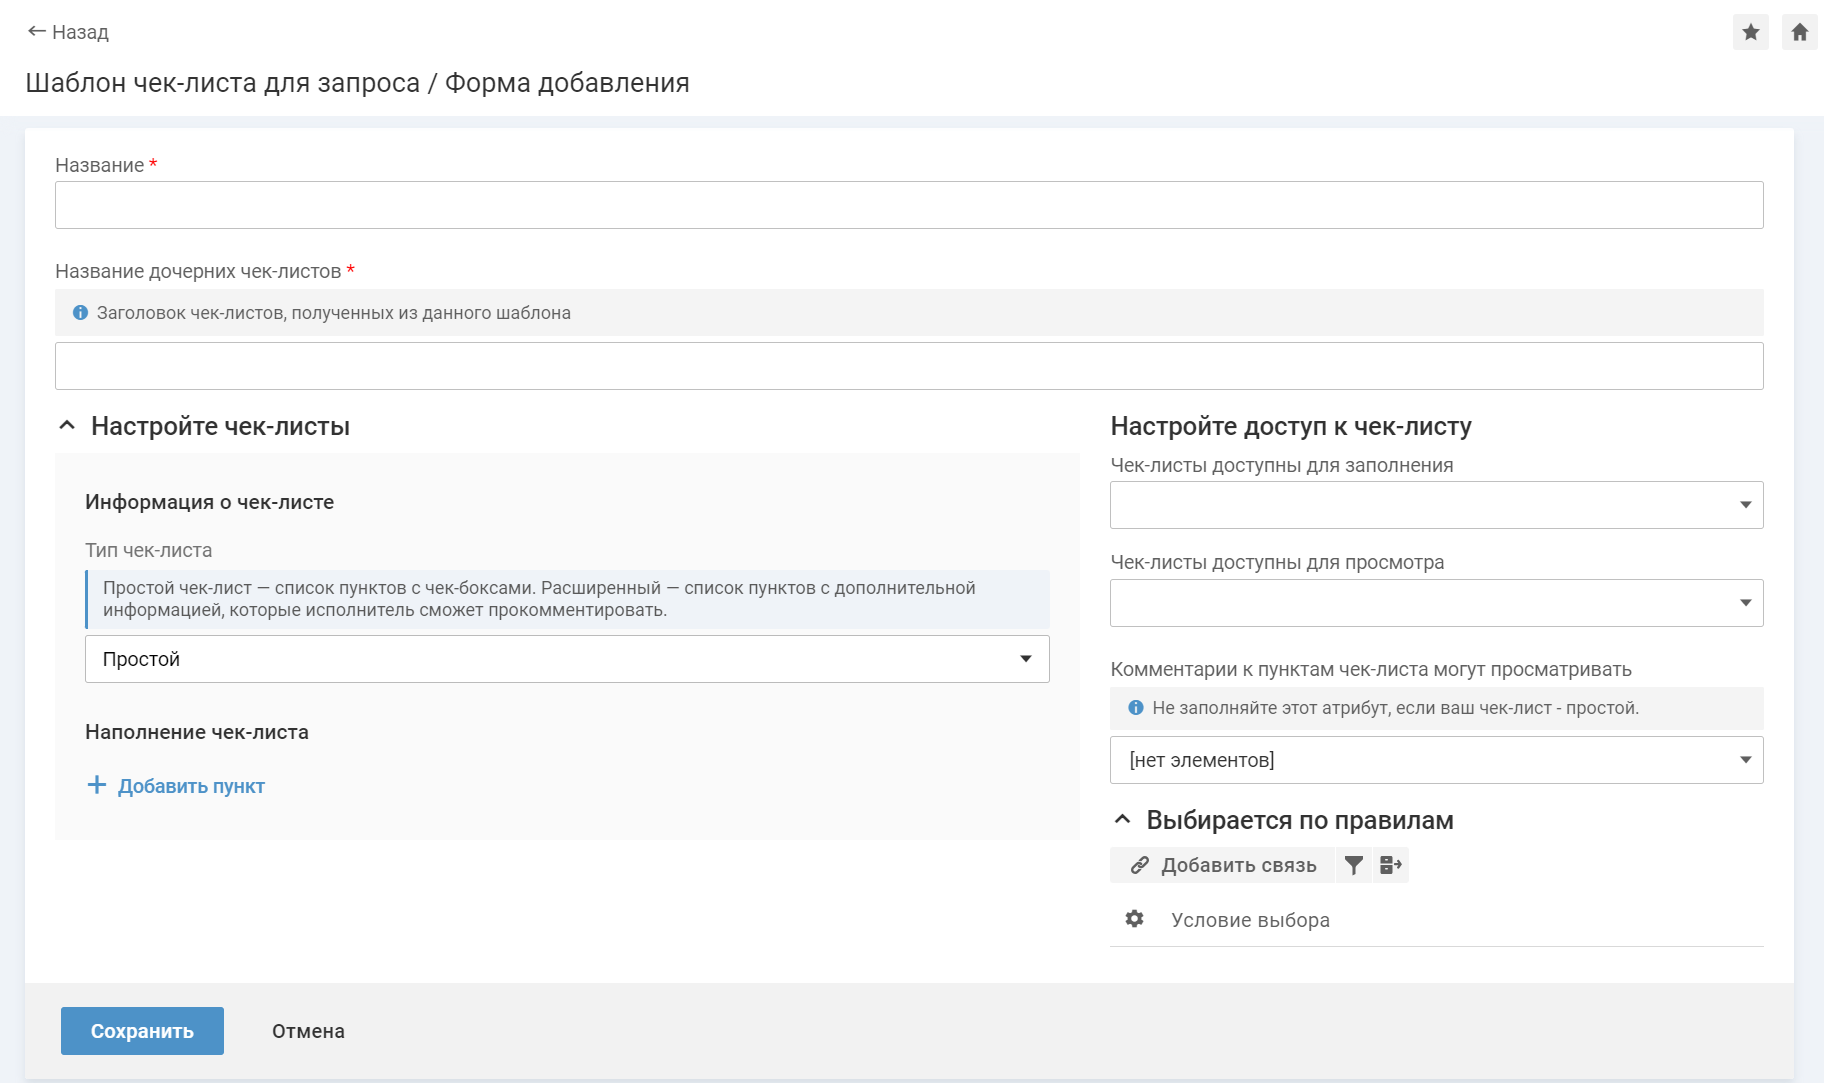Click info icon near Не заполняйте этот атрибут
Viewport: 1824px width, 1083px height.
click(x=1136, y=708)
